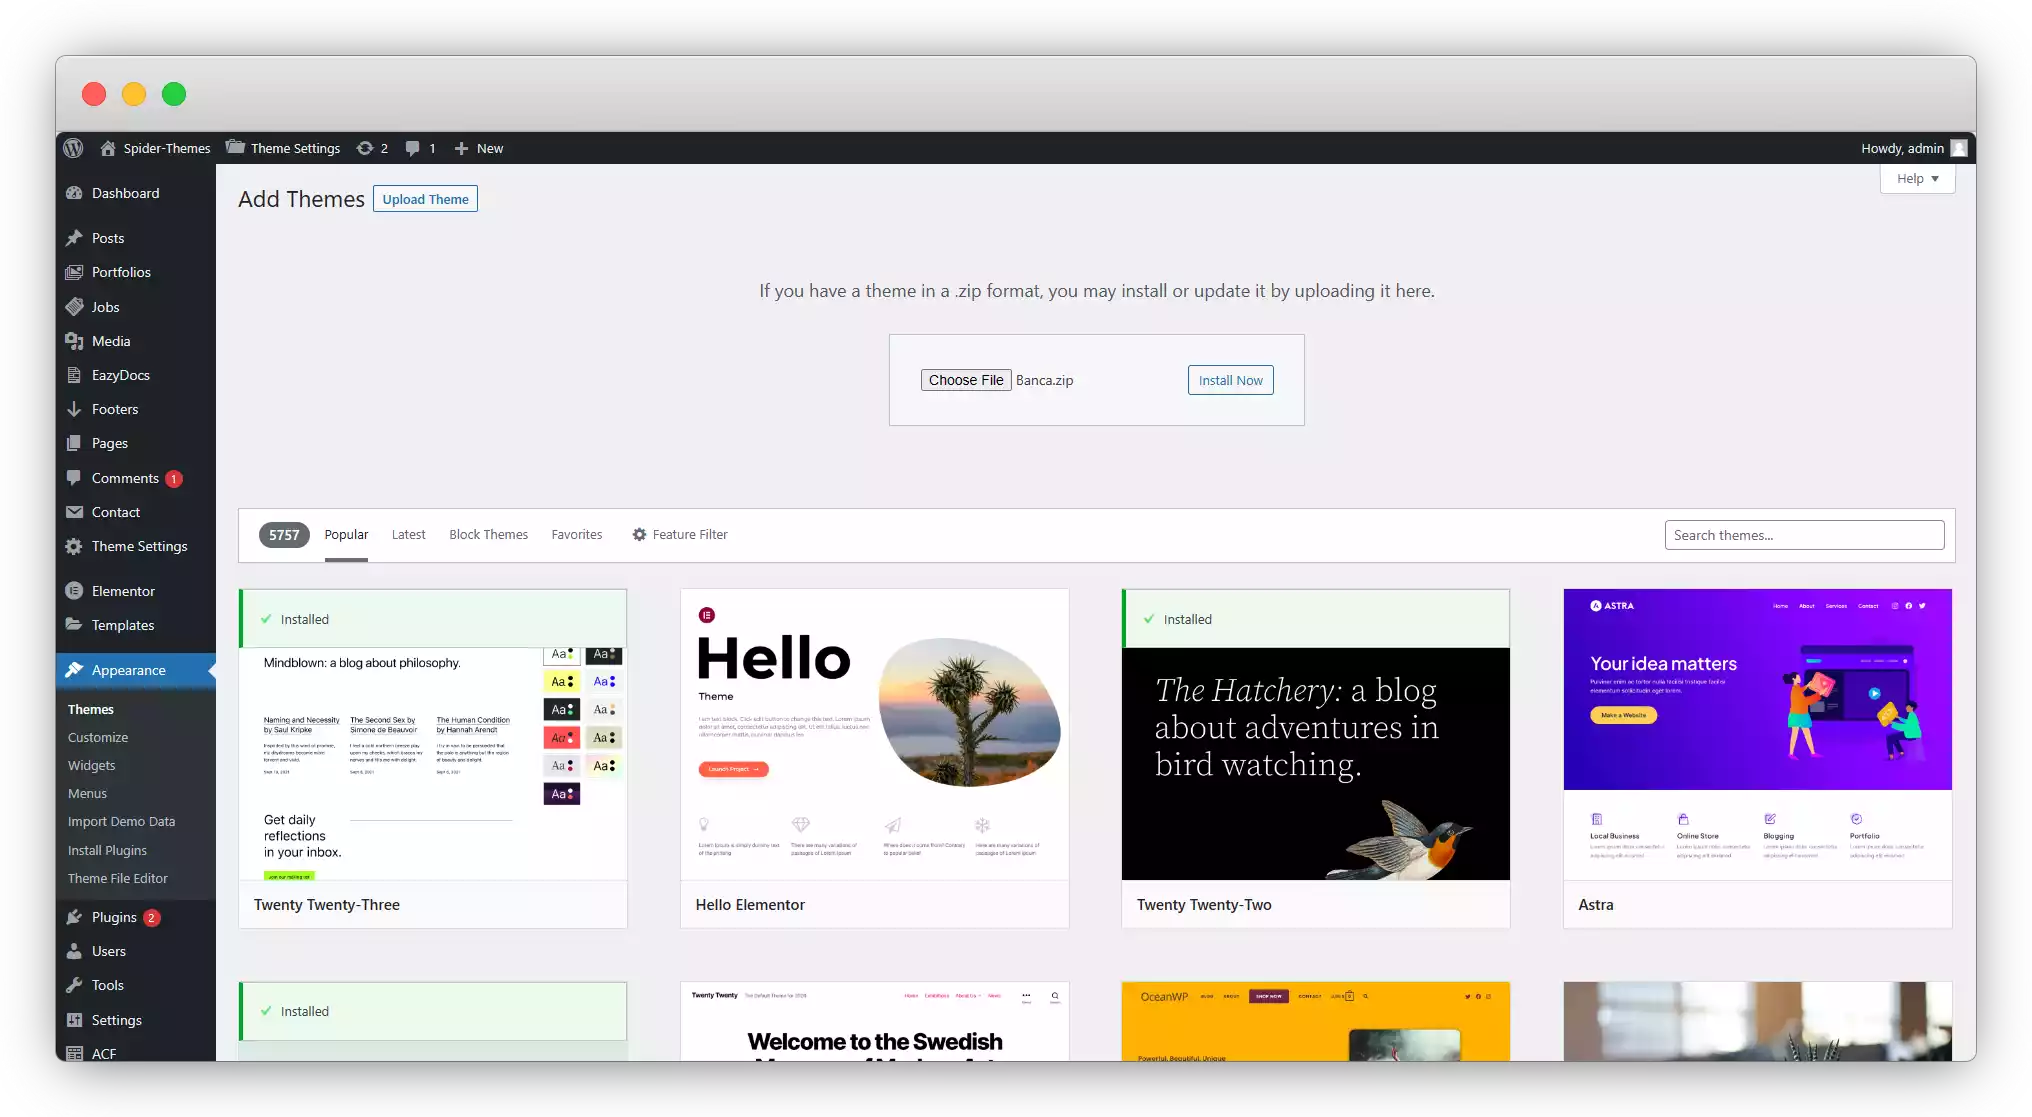
Task: Open Customize submenu link
Action: 98,737
